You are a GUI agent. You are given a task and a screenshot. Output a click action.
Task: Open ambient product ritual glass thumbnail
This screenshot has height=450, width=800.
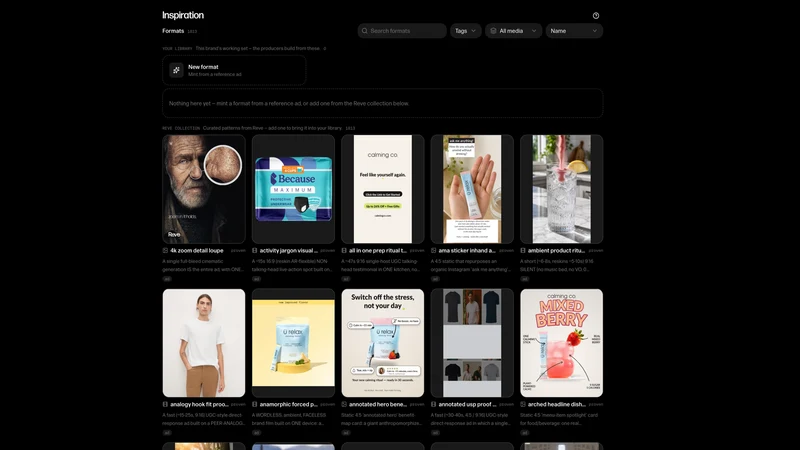(x=561, y=189)
